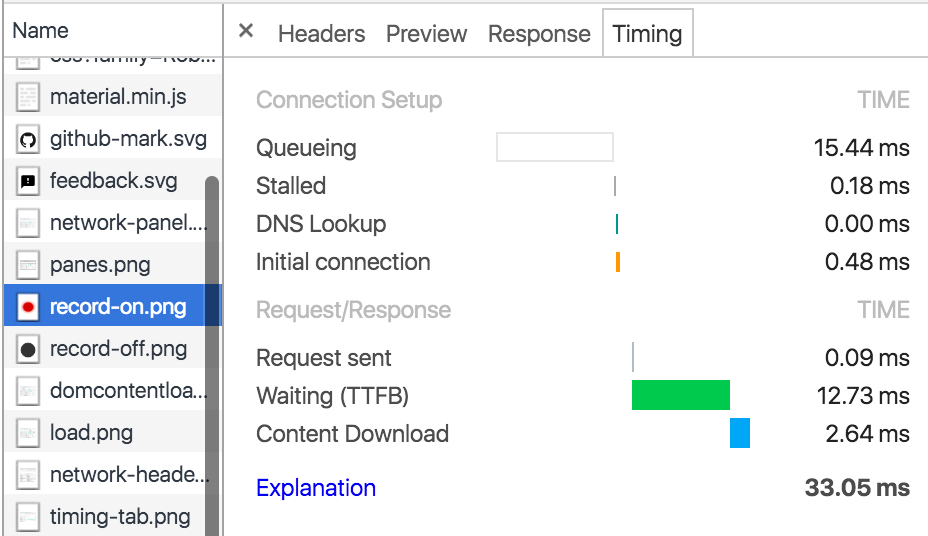The width and height of the screenshot is (928, 536).
Task: Click the GitHub mark icon beside github-mark.svg
Action: tap(29, 139)
